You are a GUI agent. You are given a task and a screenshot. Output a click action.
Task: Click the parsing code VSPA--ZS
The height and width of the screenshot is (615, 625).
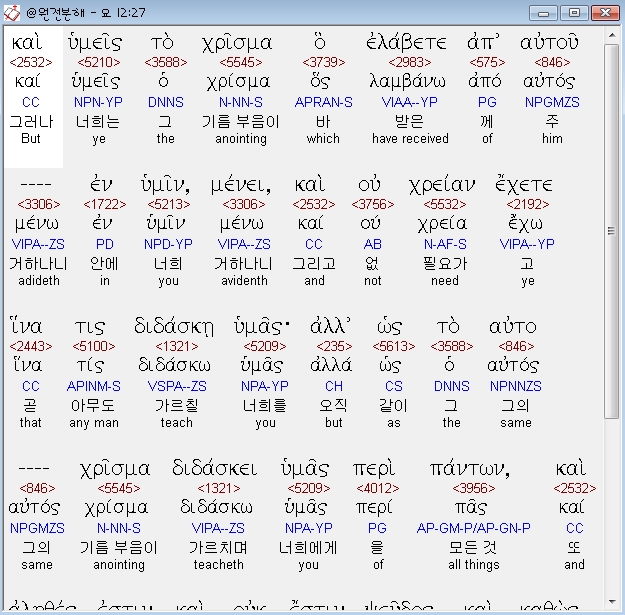pos(177,386)
